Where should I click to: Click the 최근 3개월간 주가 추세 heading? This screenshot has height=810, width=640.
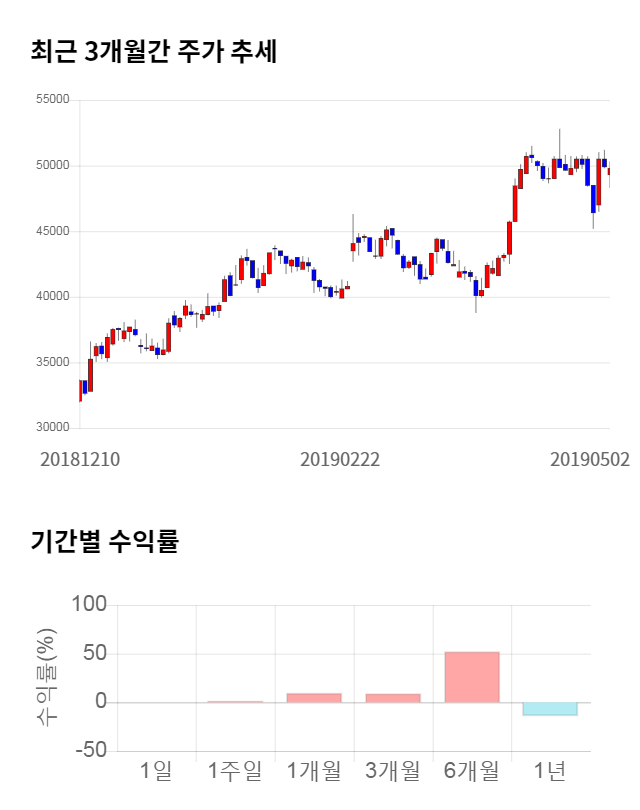click(153, 52)
